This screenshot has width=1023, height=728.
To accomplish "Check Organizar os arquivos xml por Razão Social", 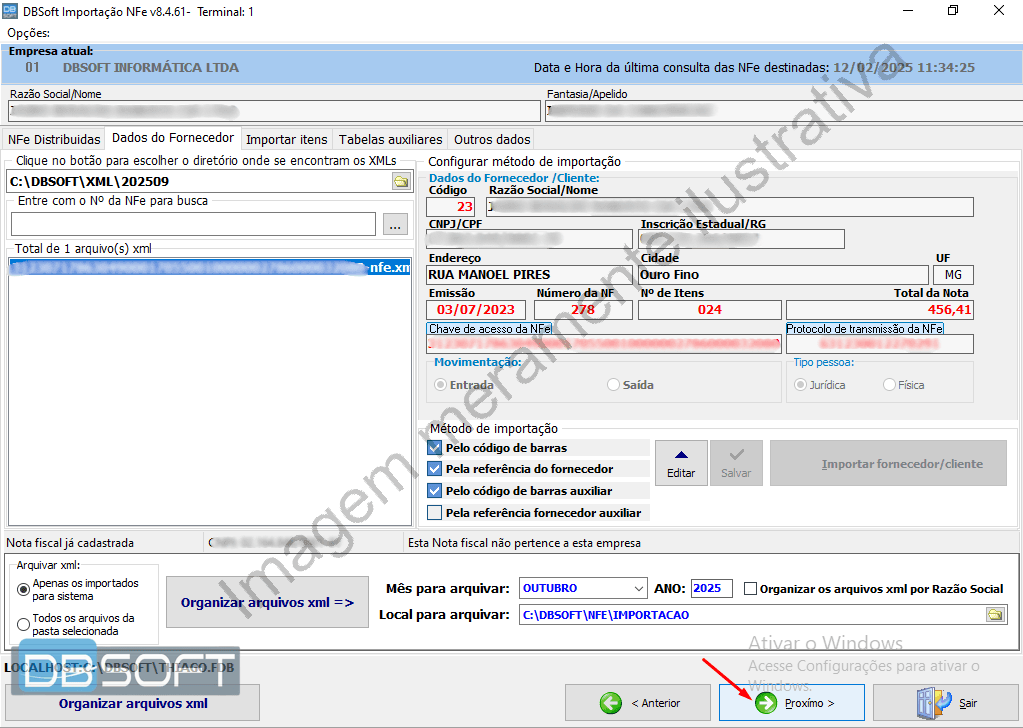I will point(751,589).
